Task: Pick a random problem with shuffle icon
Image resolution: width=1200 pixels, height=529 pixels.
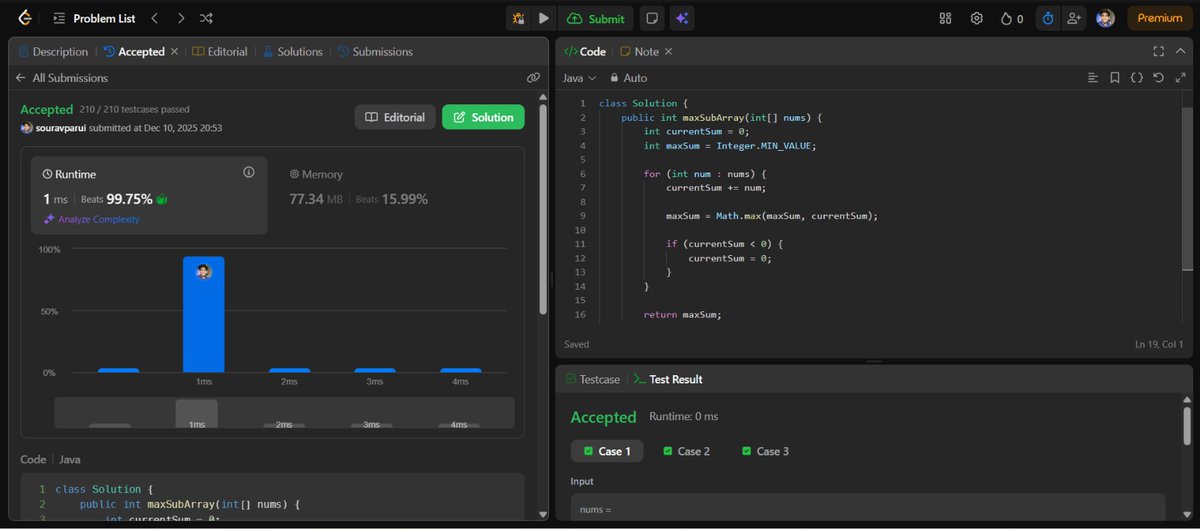Action: pos(206,18)
